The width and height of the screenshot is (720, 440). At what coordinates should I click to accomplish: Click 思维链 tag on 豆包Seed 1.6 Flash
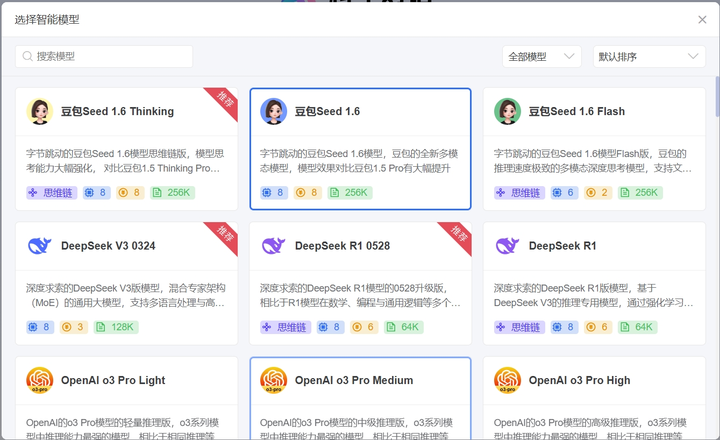(519, 192)
